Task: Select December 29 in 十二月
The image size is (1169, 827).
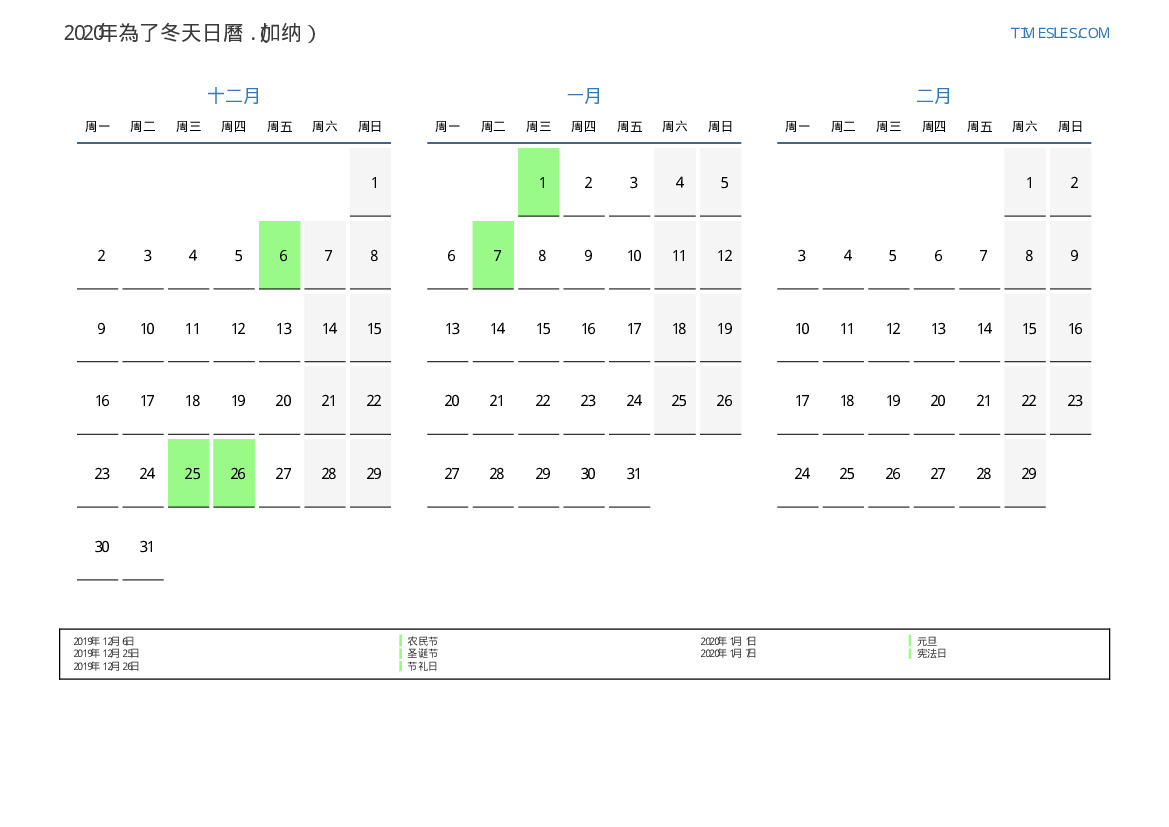Action: click(371, 474)
